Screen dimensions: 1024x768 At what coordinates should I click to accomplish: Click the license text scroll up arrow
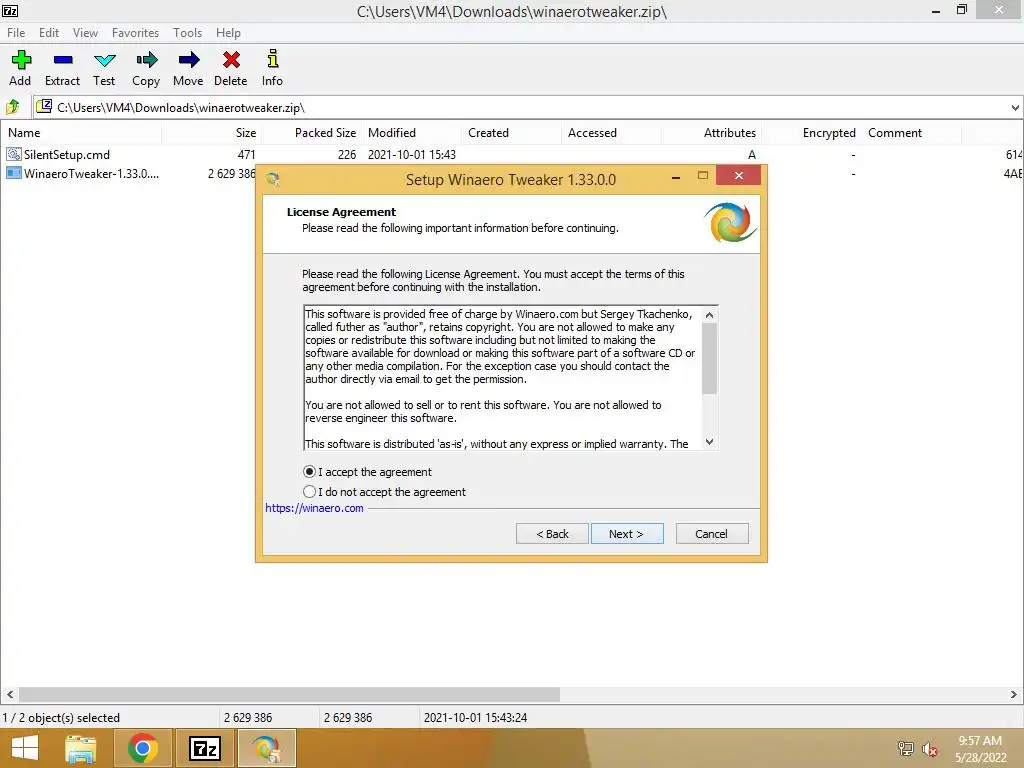click(709, 315)
